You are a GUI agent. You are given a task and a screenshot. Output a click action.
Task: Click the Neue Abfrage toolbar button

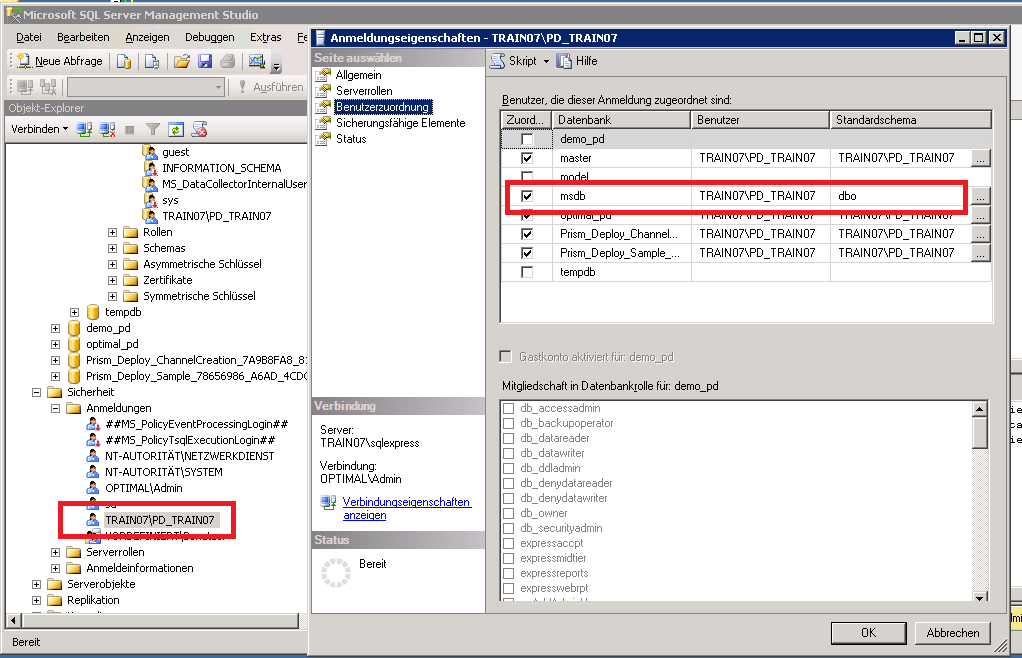coord(60,61)
